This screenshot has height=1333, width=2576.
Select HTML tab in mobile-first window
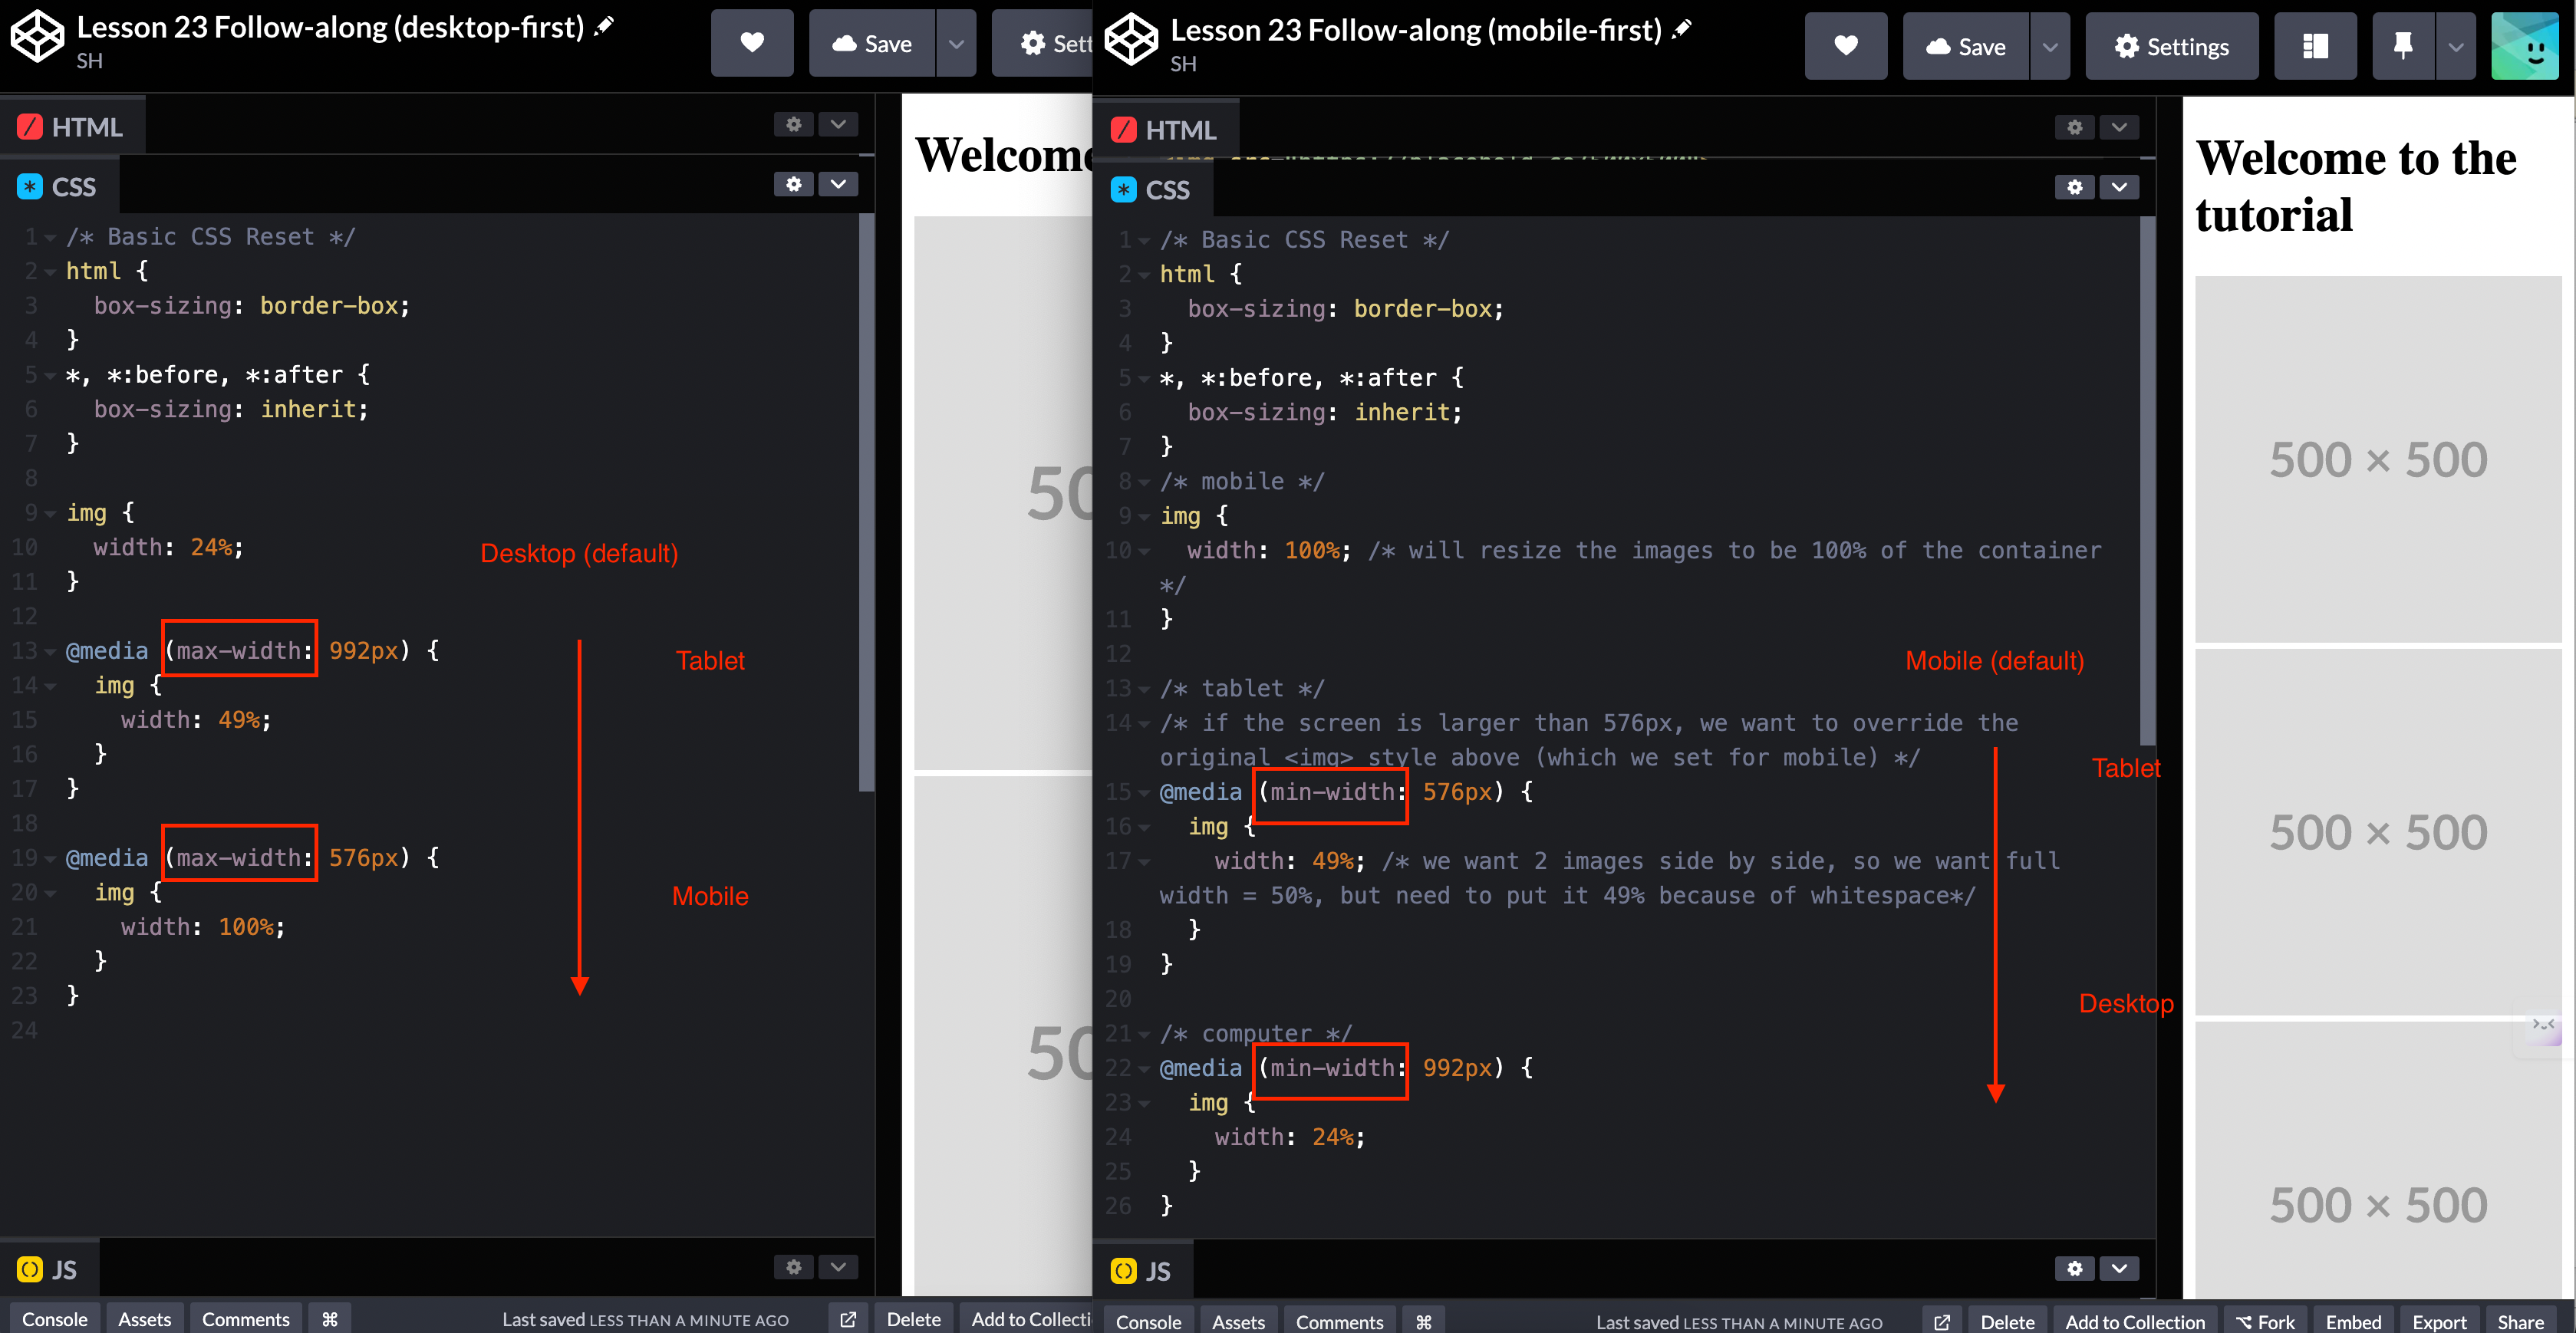click(x=1165, y=130)
